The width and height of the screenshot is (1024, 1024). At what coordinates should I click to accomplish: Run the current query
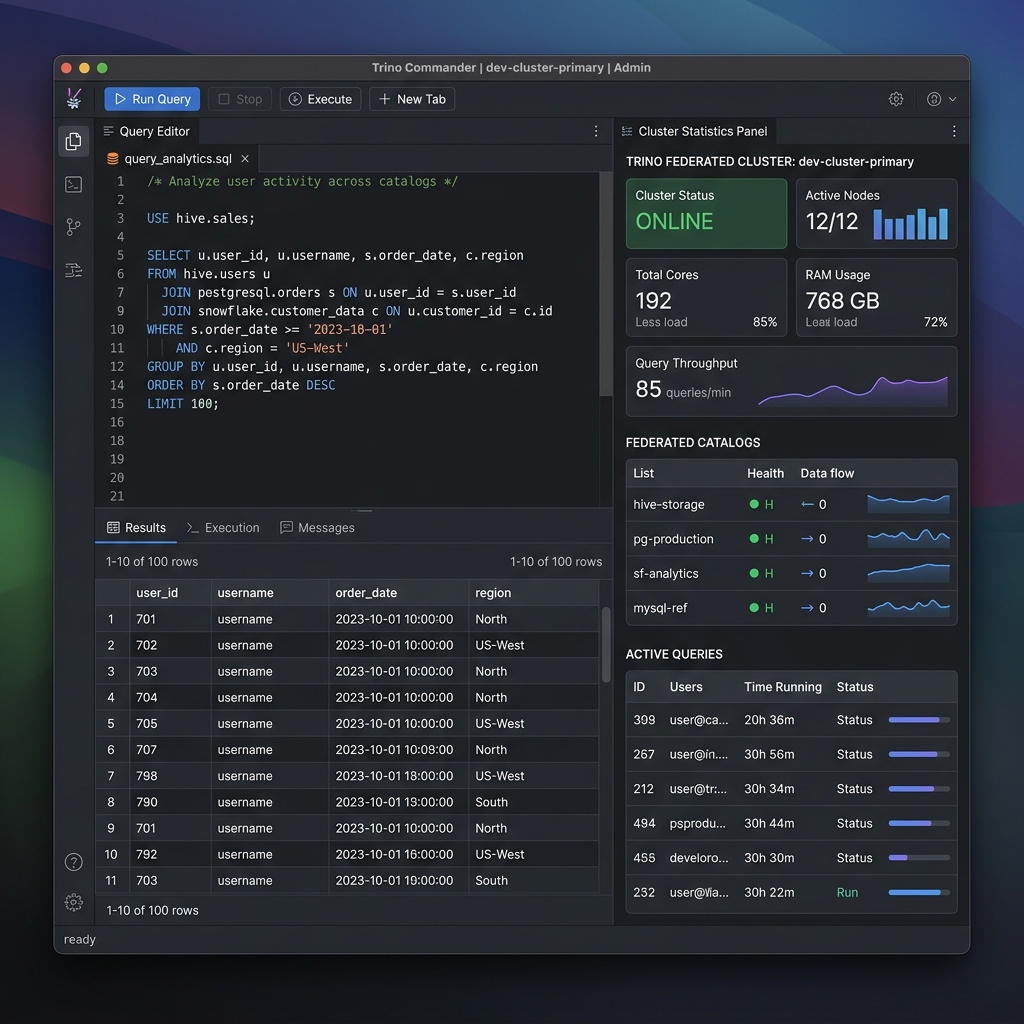(x=152, y=99)
